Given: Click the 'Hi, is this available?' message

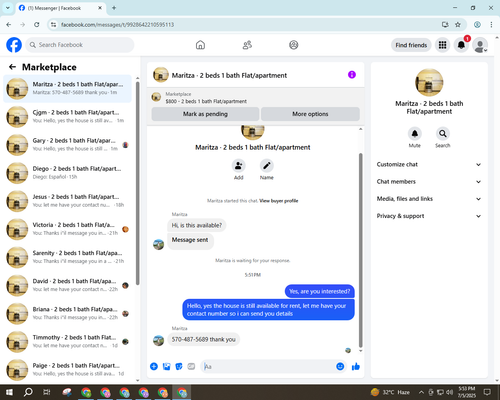Looking at the screenshot, I should pos(197,225).
